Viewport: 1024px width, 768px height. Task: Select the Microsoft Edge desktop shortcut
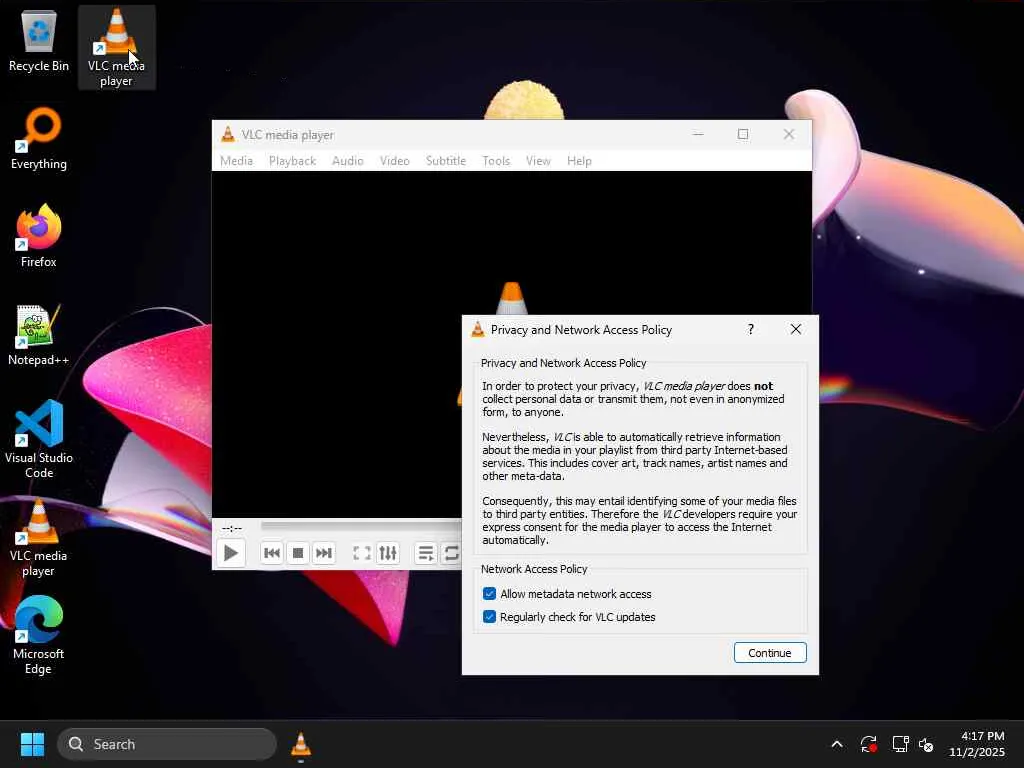pyautogui.click(x=39, y=635)
